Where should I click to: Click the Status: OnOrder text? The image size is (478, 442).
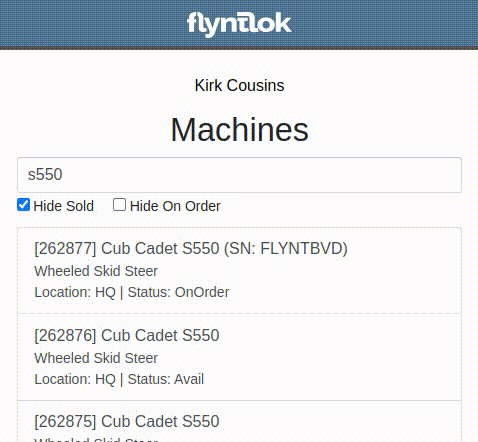pyautogui.click(x=179, y=292)
